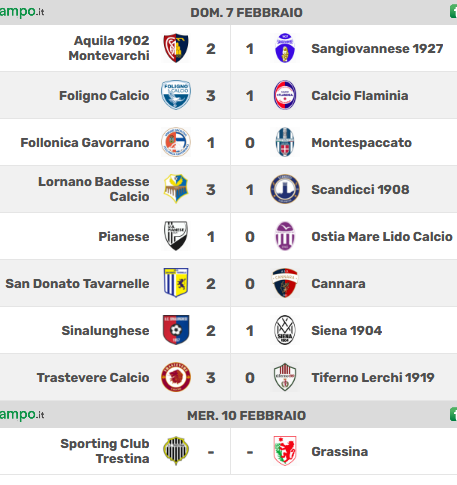Open the Sinalunghese team name link
Screen dimensions: 457x485
(105, 331)
